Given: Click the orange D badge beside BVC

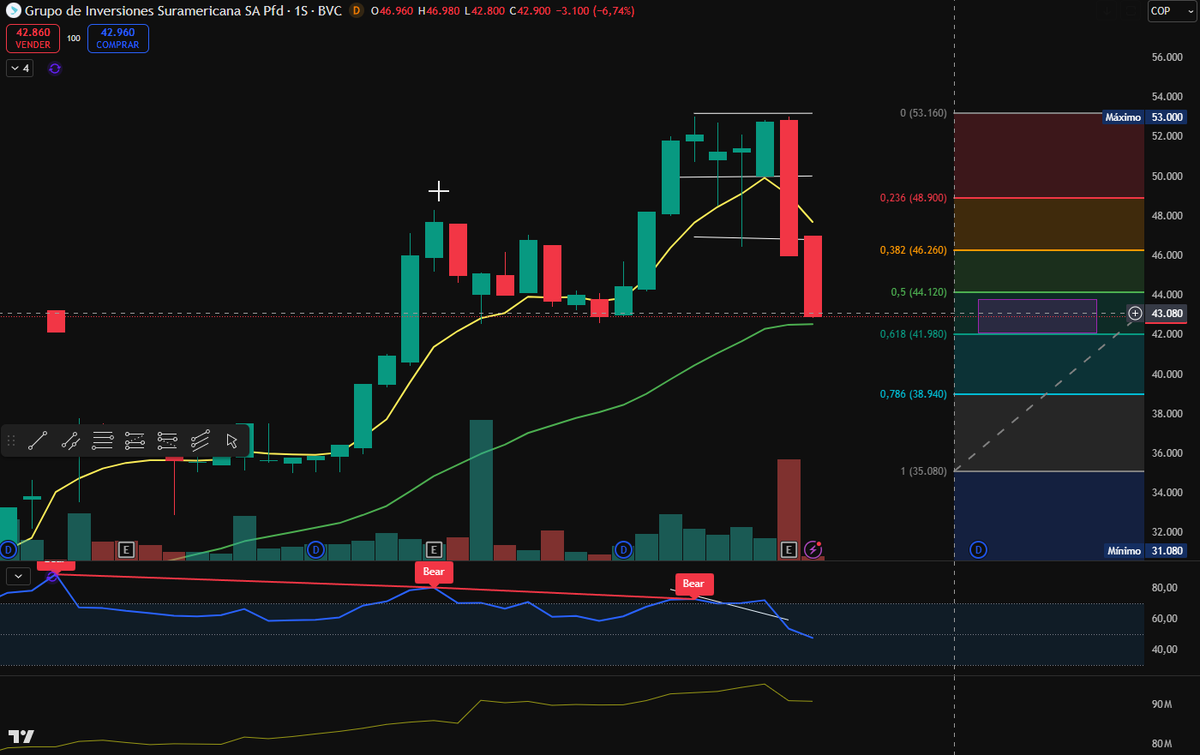Looking at the screenshot, I should pos(358,10).
